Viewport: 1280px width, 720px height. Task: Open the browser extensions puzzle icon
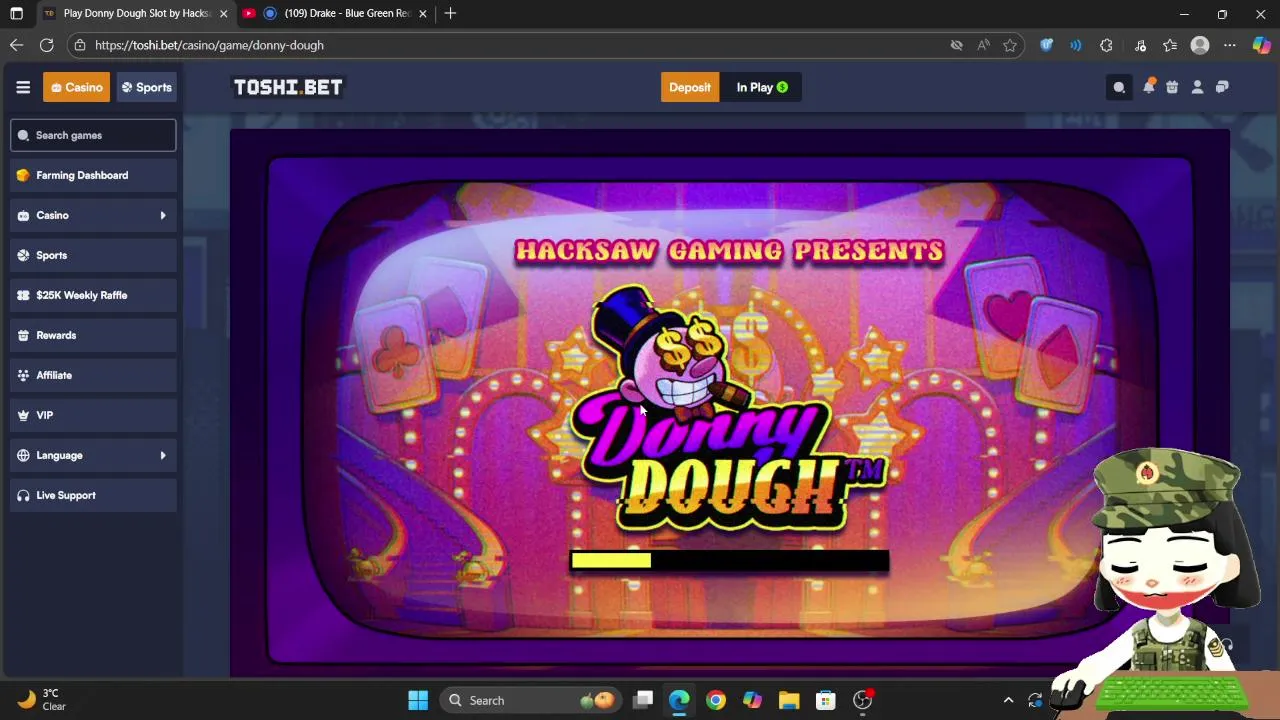[1106, 45]
